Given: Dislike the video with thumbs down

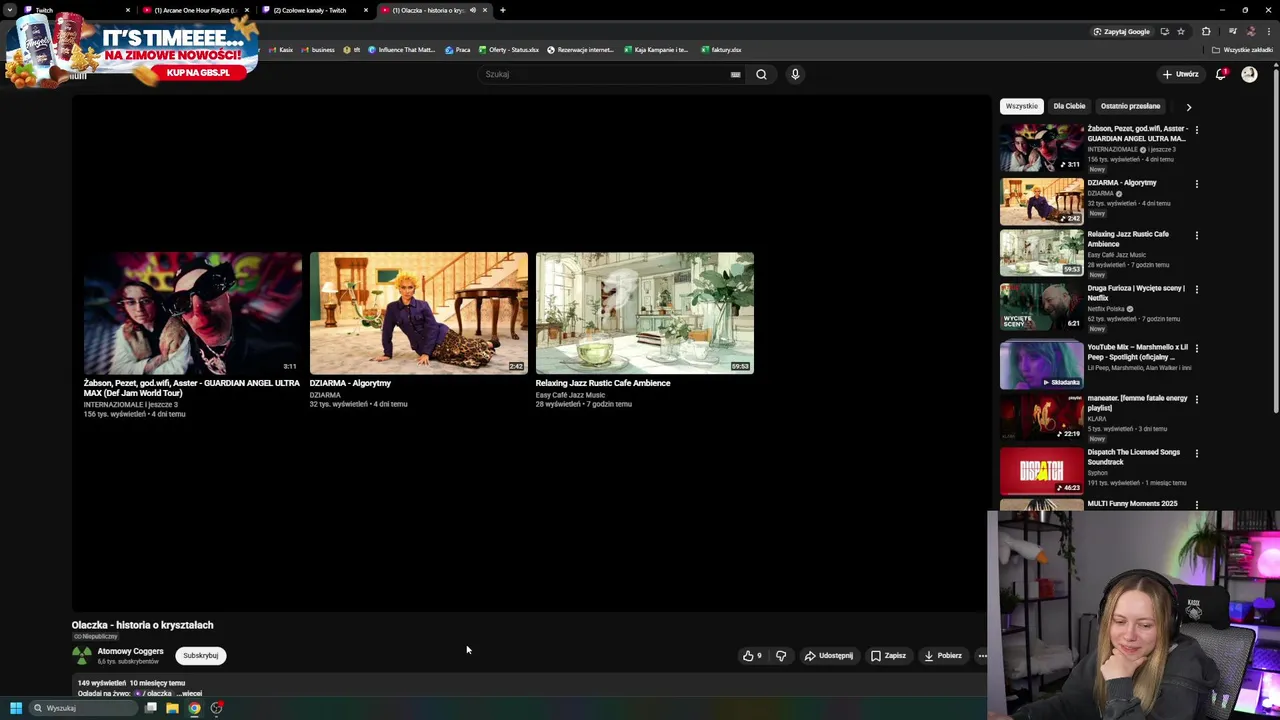Looking at the screenshot, I should click(x=781, y=656).
